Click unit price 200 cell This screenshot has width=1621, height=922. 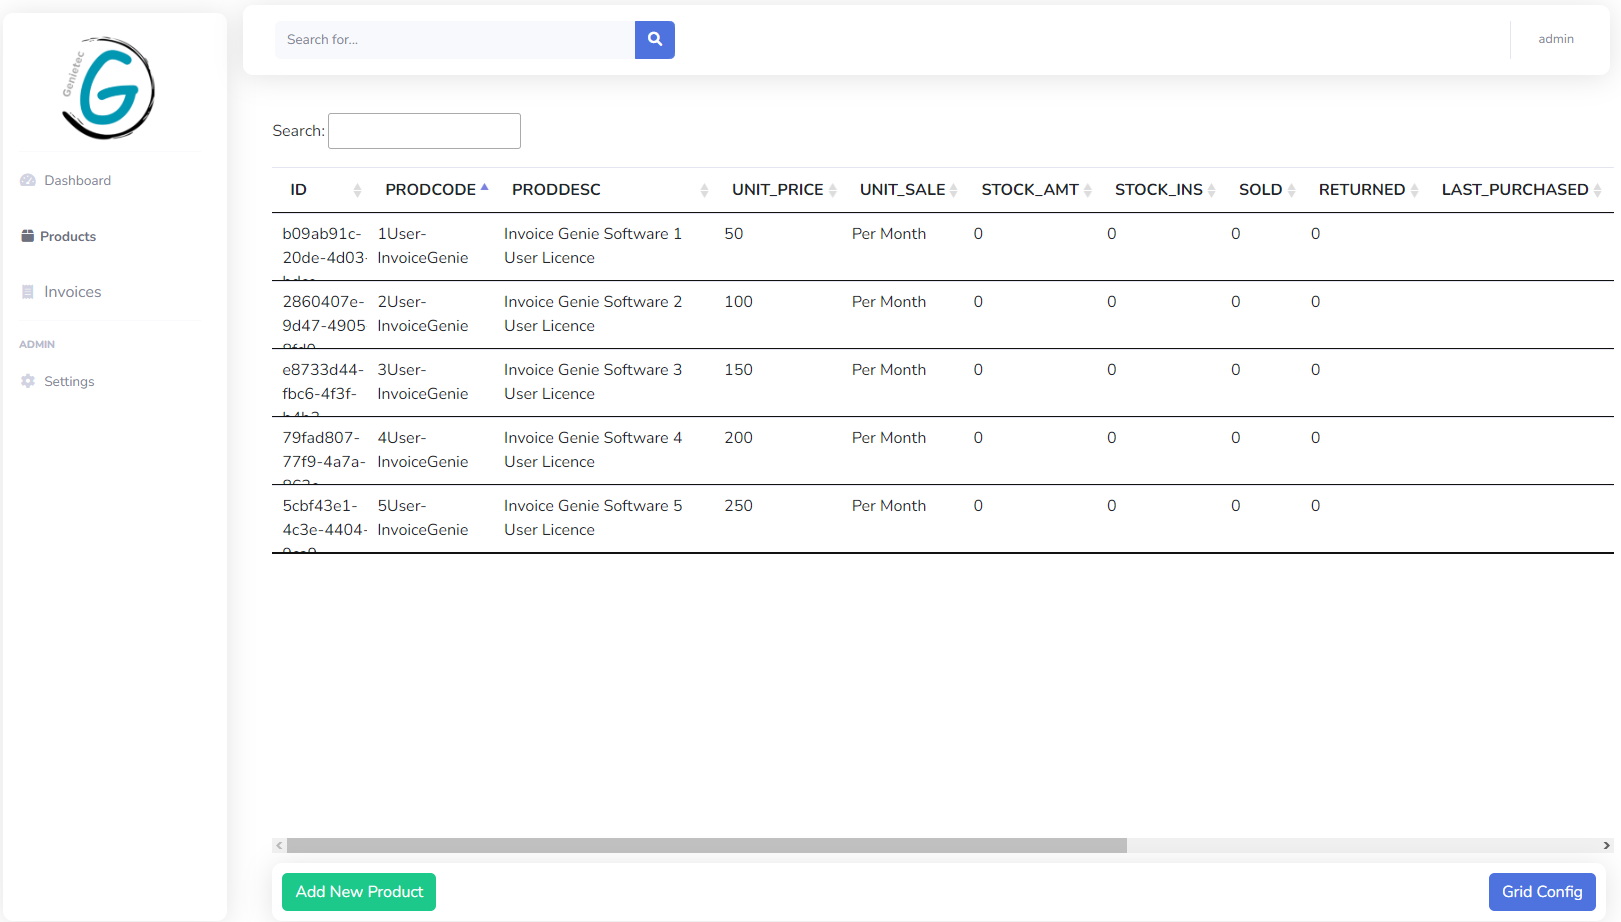[x=739, y=438]
